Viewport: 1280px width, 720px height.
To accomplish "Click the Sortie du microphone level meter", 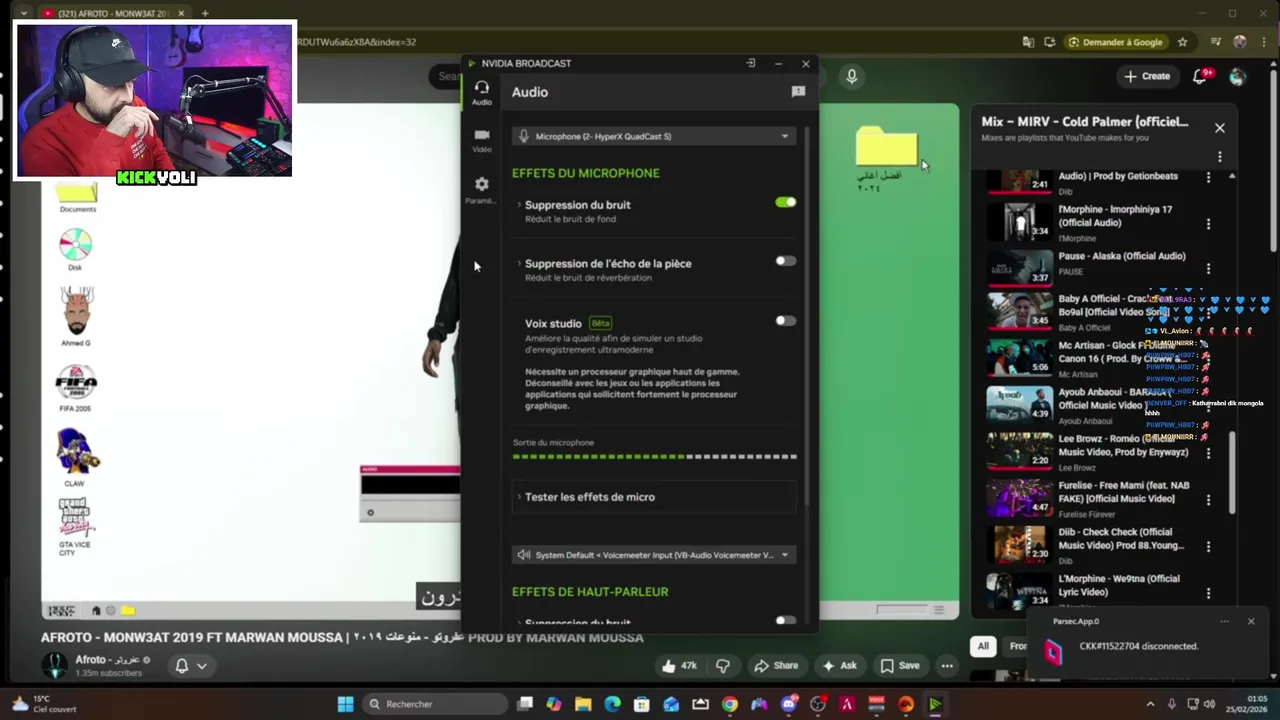I will (x=655, y=456).
